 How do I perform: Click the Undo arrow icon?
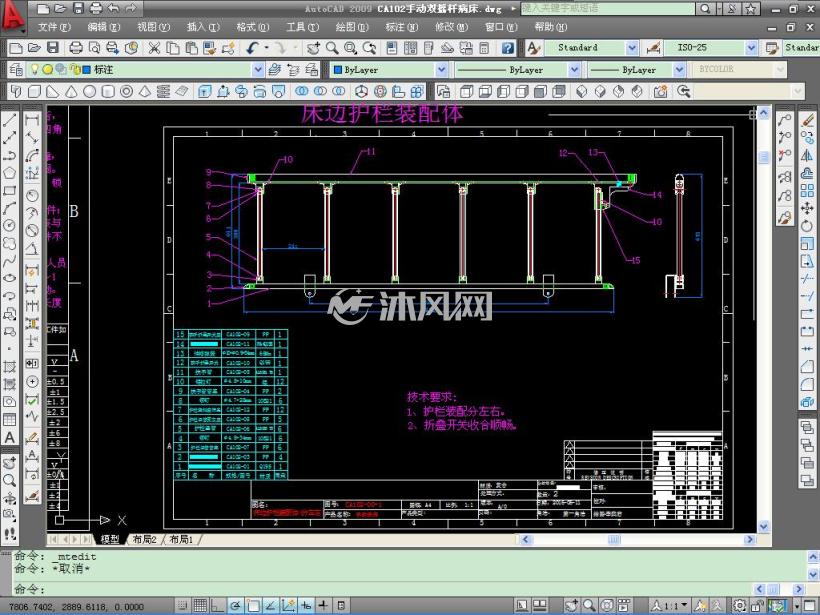(x=253, y=48)
